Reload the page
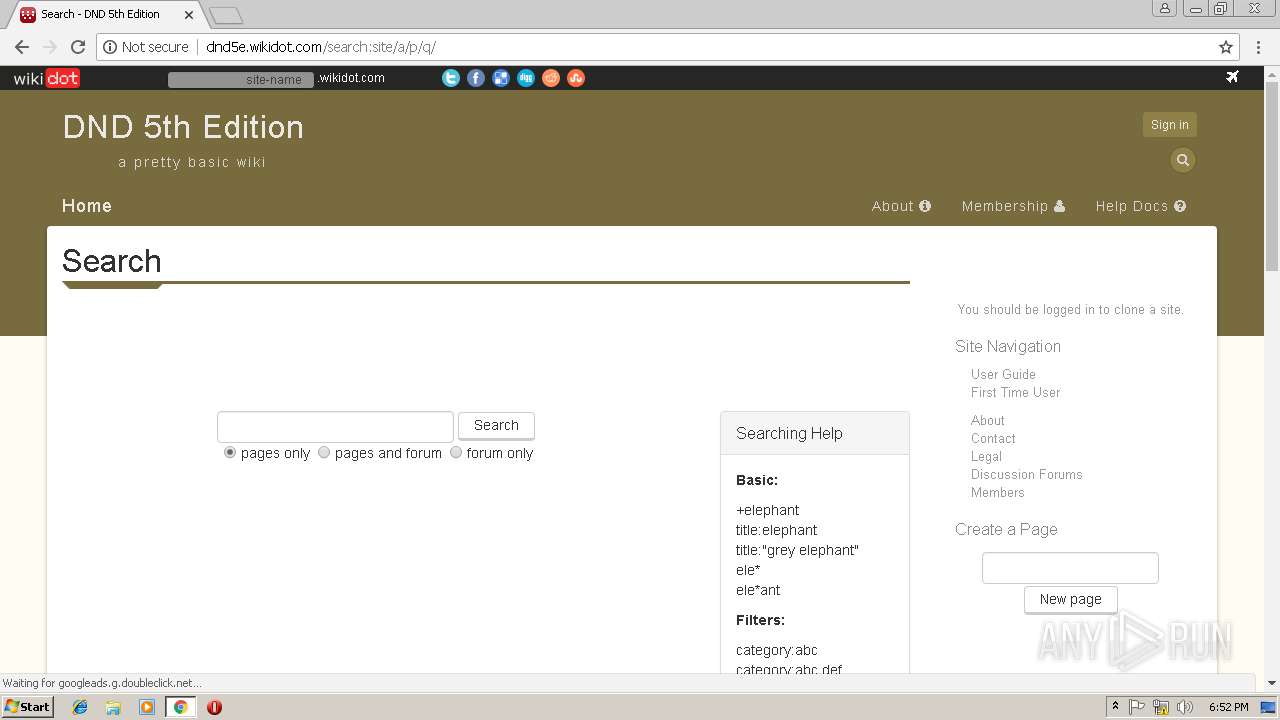The image size is (1280, 720). pyautogui.click(x=78, y=47)
